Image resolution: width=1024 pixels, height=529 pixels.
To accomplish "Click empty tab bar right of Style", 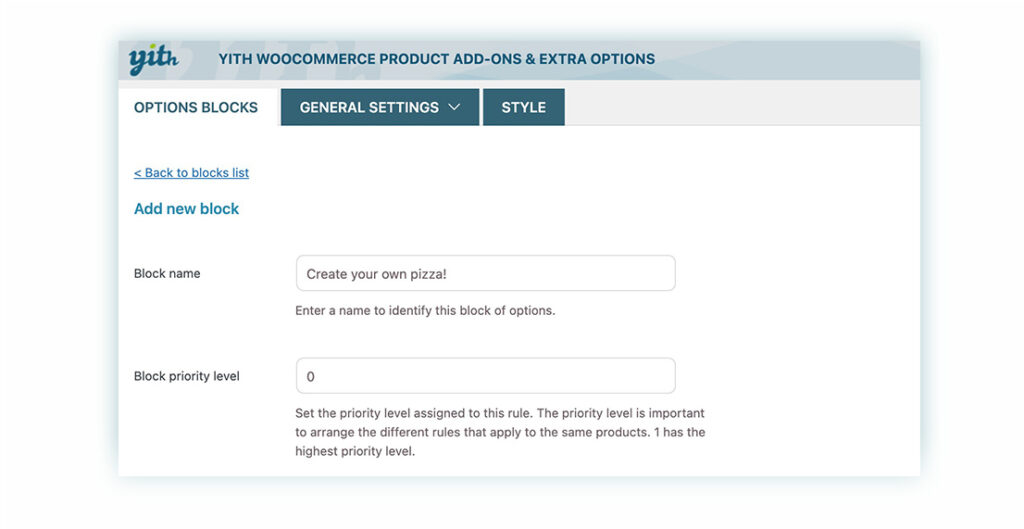I will 740,107.
